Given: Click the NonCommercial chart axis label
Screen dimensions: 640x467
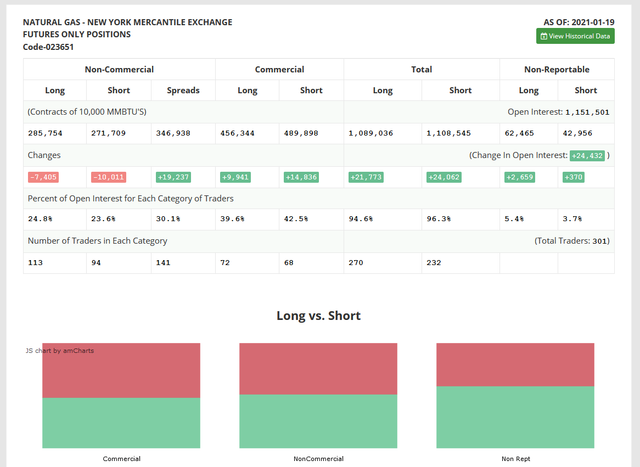Looking at the screenshot, I should click(318, 459).
